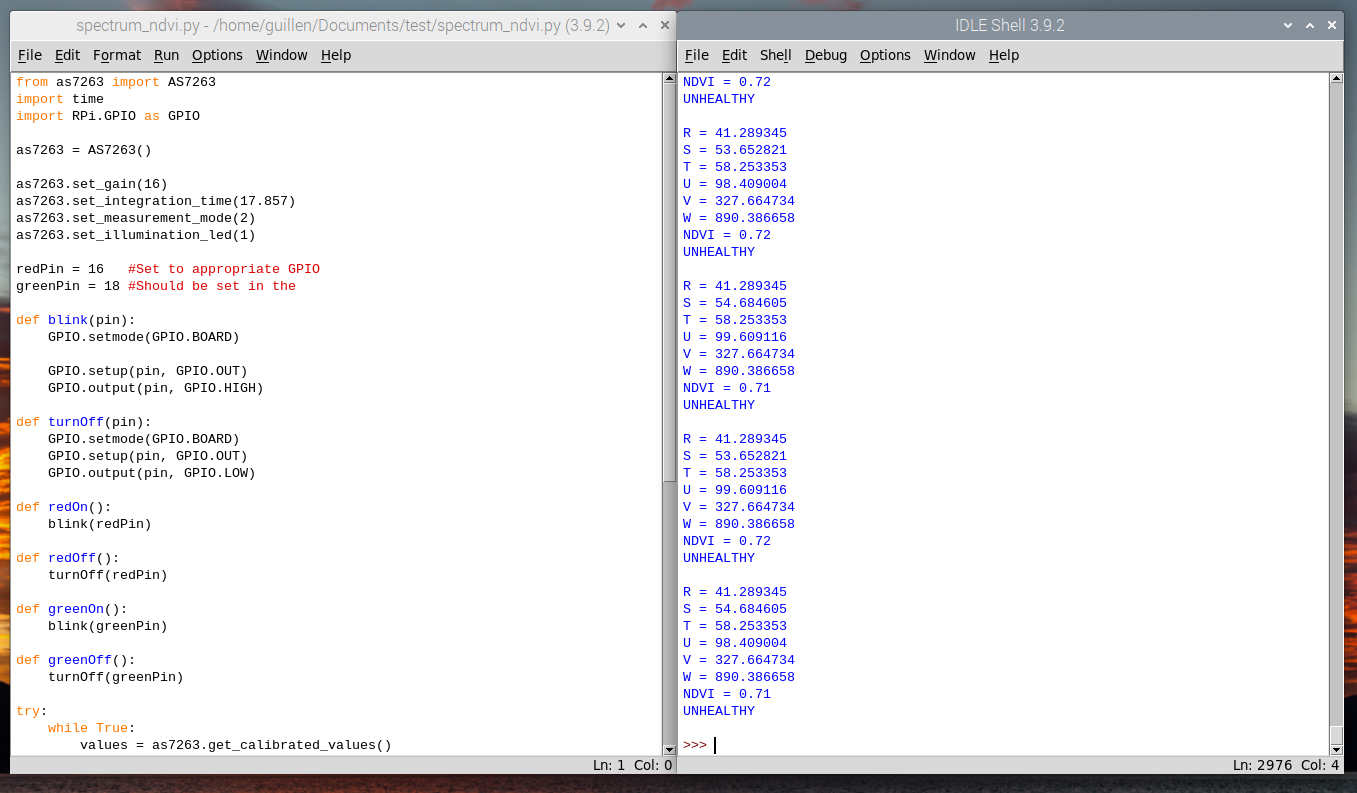The width and height of the screenshot is (1357, 793).
Task: Open the Run menu in editor
Action: 166,55
